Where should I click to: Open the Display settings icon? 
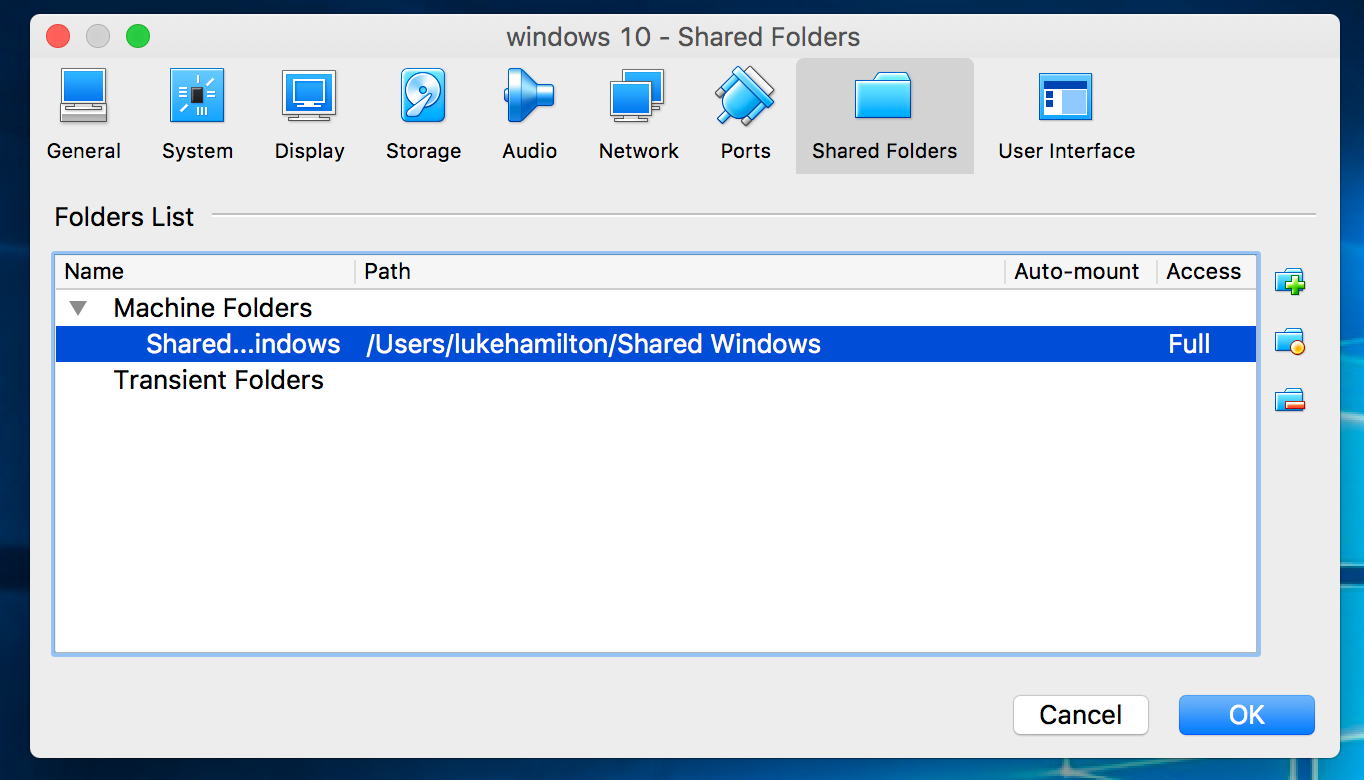tap(309, 96)
